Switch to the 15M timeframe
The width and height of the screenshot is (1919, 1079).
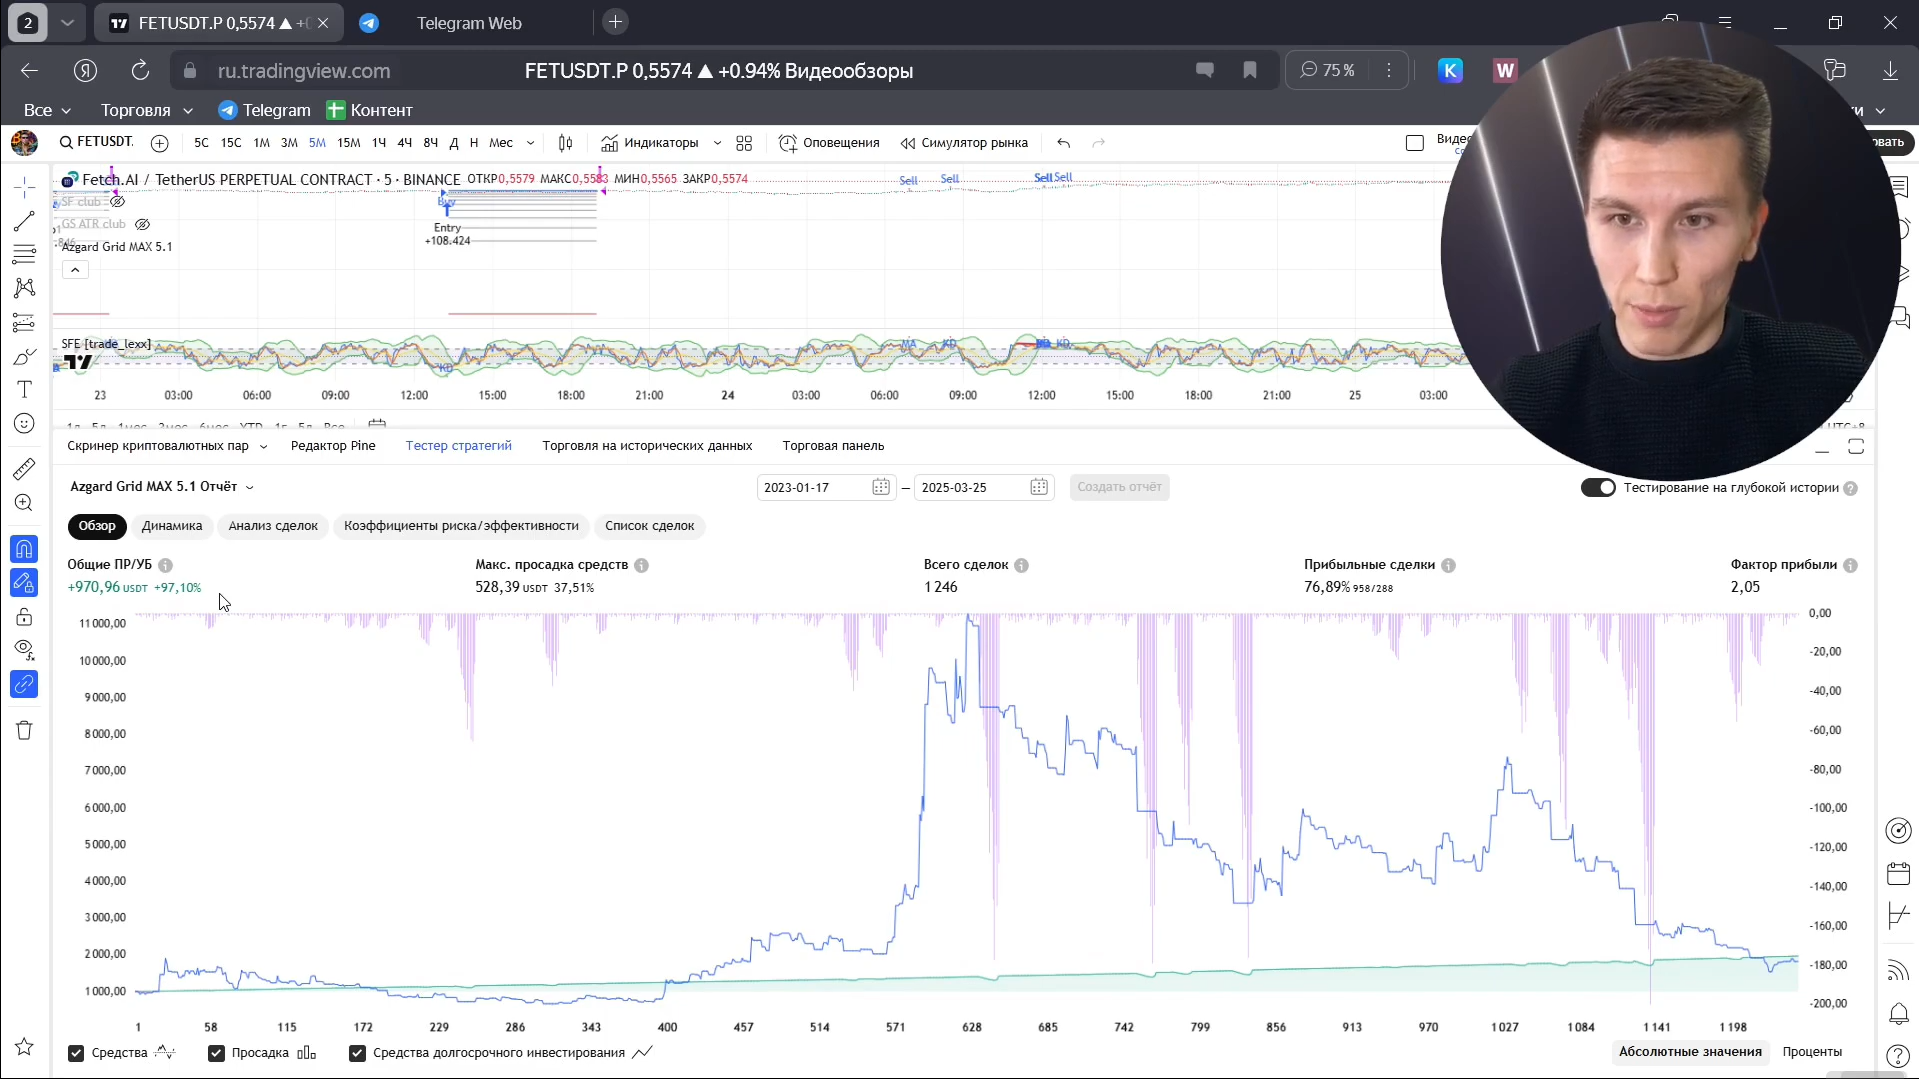pyautogui.click(x=348, y=143)
